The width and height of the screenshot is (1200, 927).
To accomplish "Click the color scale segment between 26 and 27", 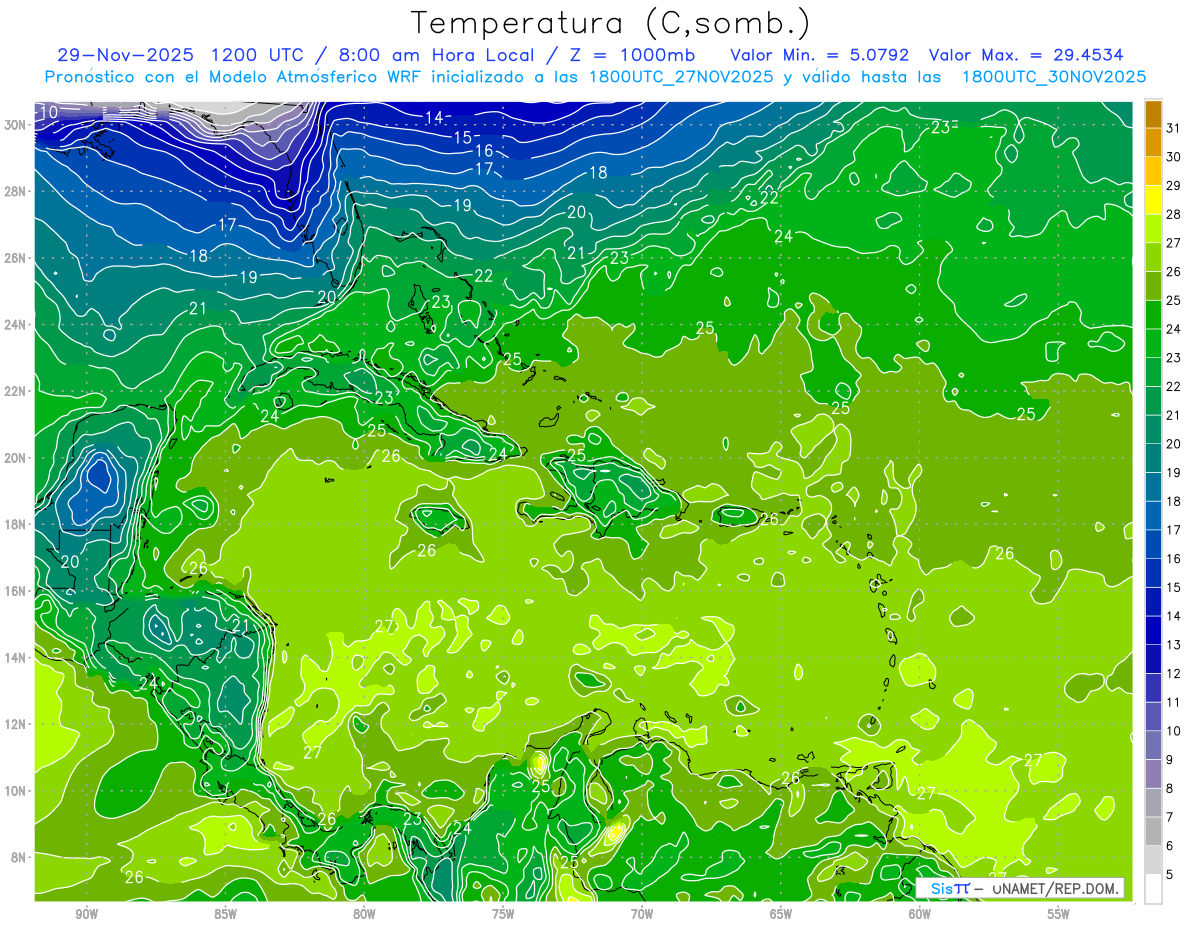I will pyautogui.click(x=1153, y=258).
